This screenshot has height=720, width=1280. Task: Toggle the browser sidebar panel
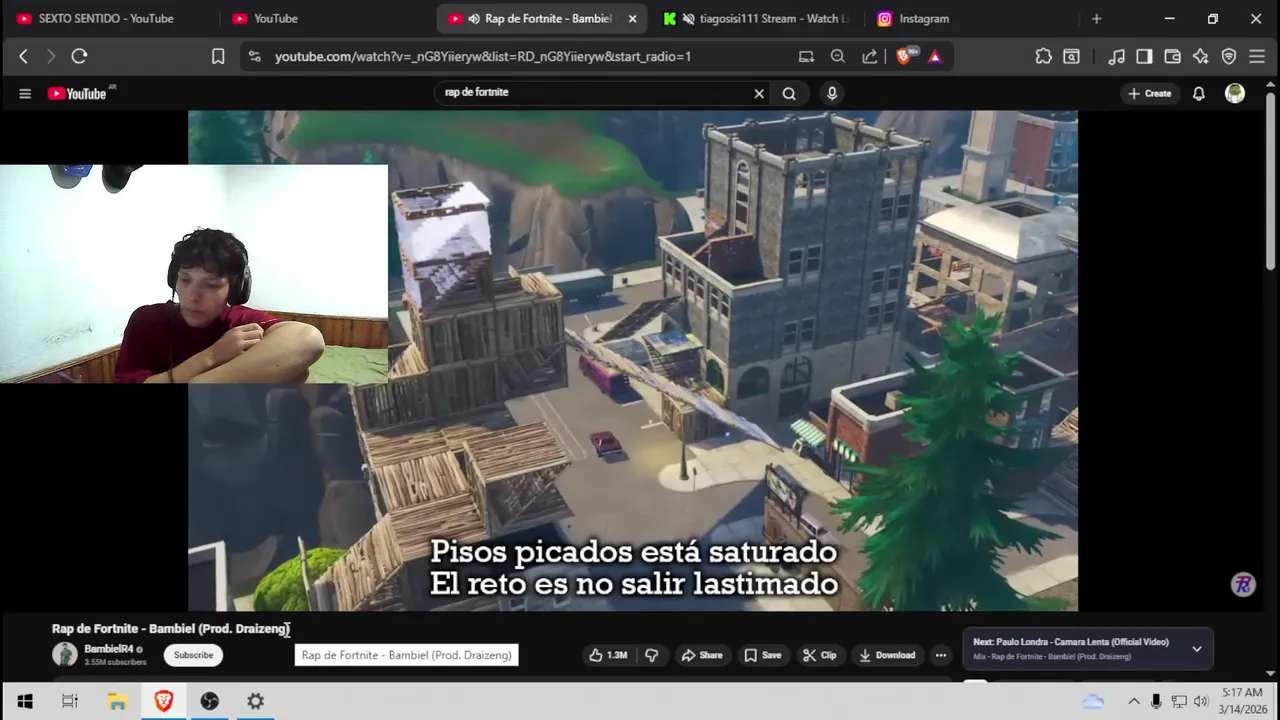coord(1144,57)
